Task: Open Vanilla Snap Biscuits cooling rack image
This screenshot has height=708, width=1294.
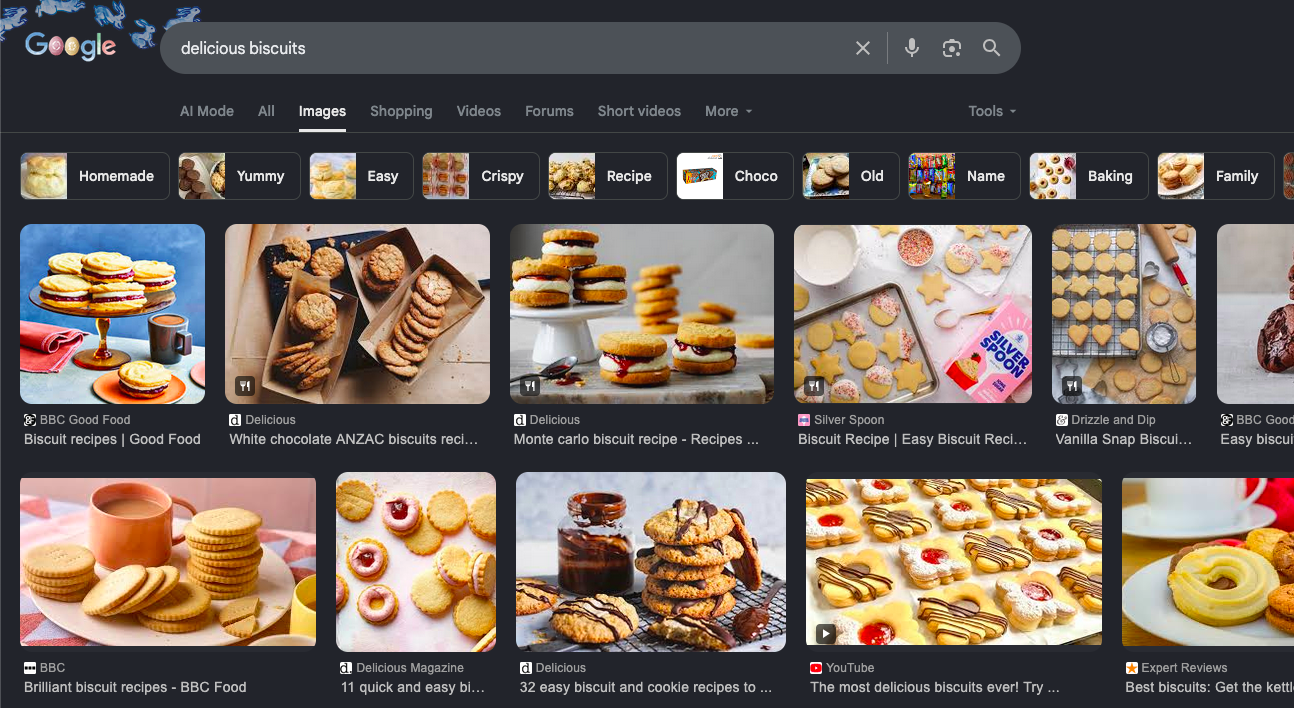Action: click(x=1124, y=313)
